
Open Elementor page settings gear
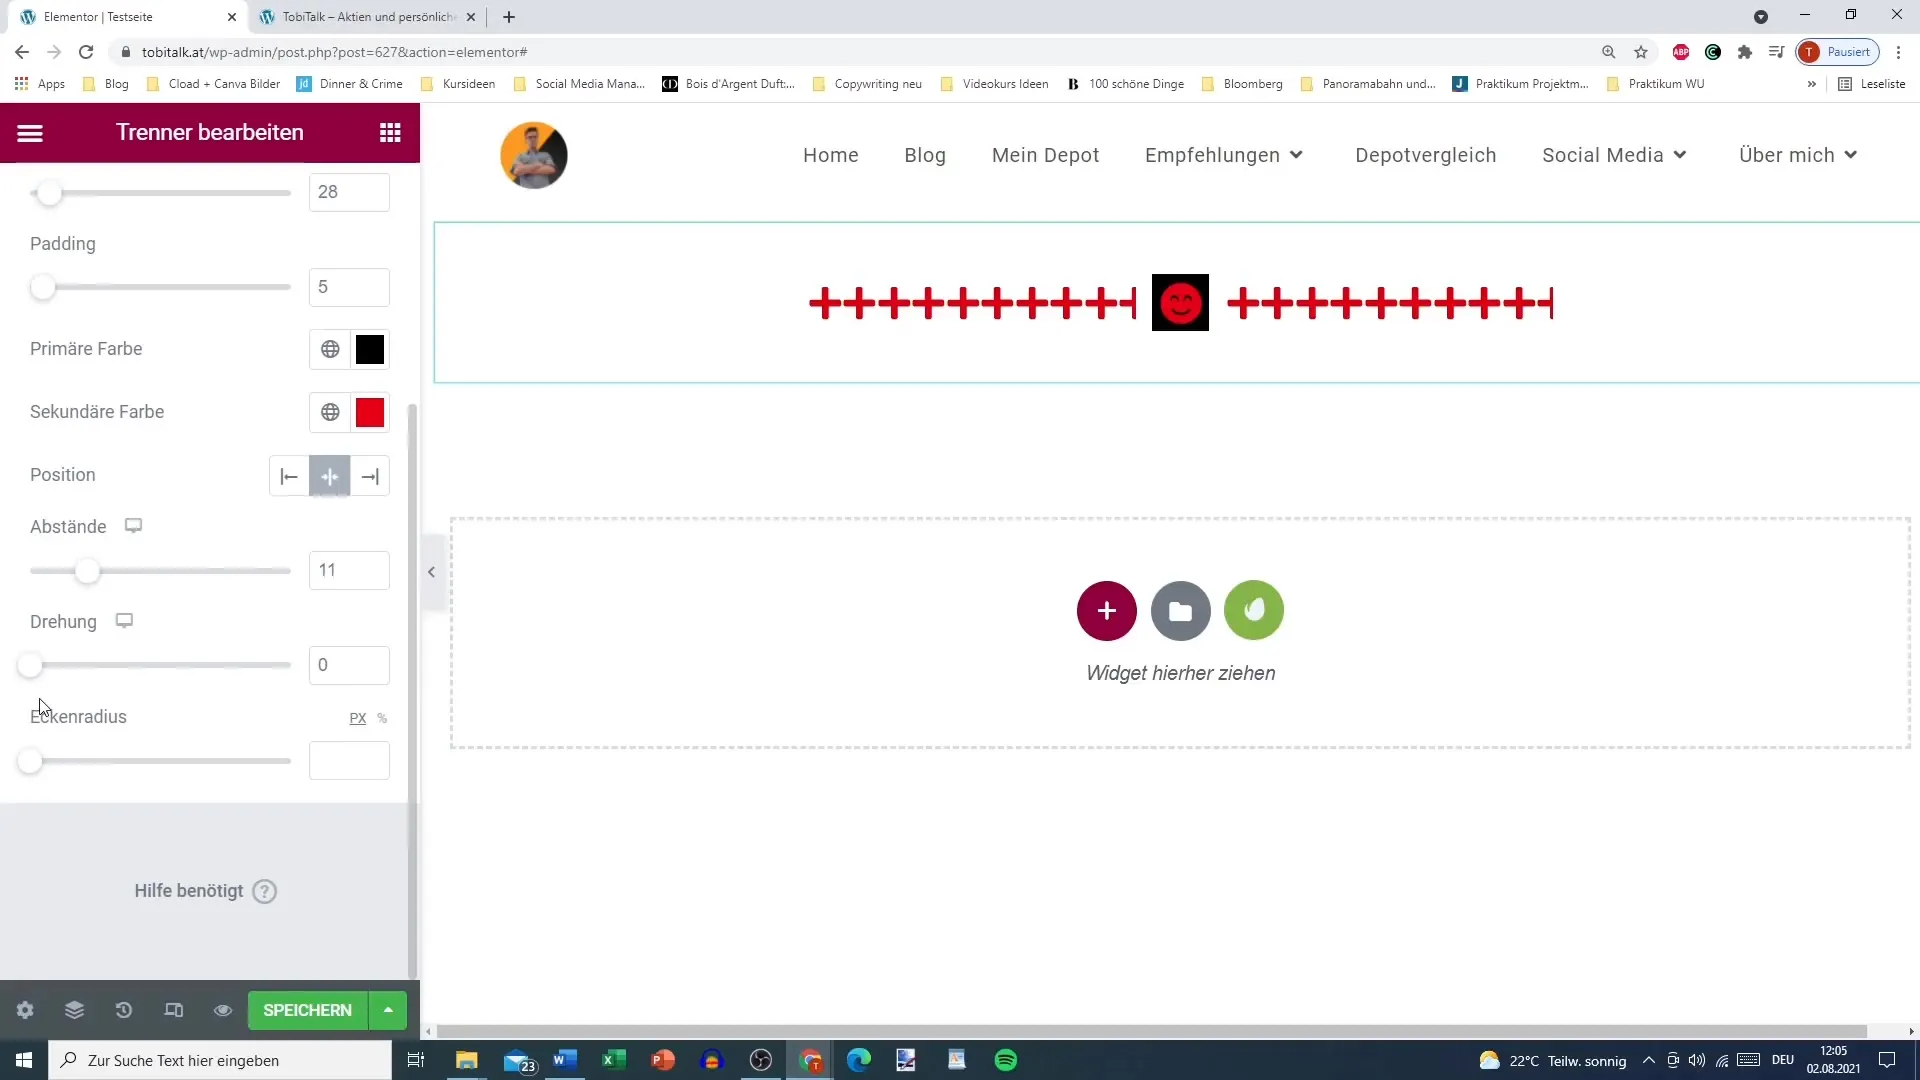tap(25, 1010)
